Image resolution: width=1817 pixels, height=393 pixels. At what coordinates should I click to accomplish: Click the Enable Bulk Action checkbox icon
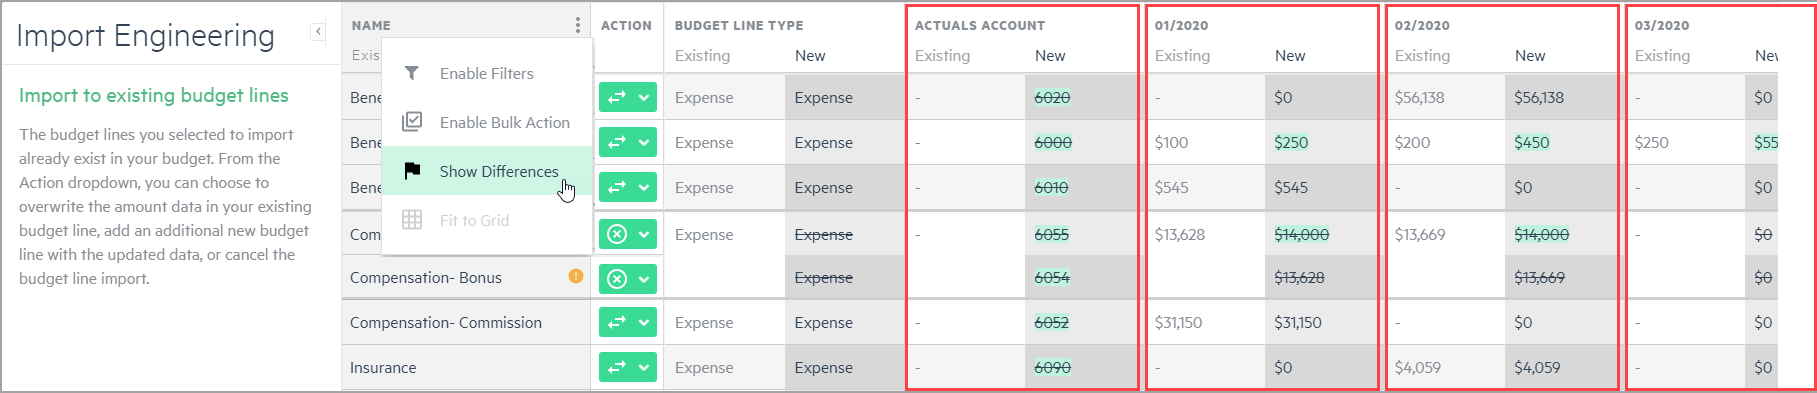click(411, 122)
